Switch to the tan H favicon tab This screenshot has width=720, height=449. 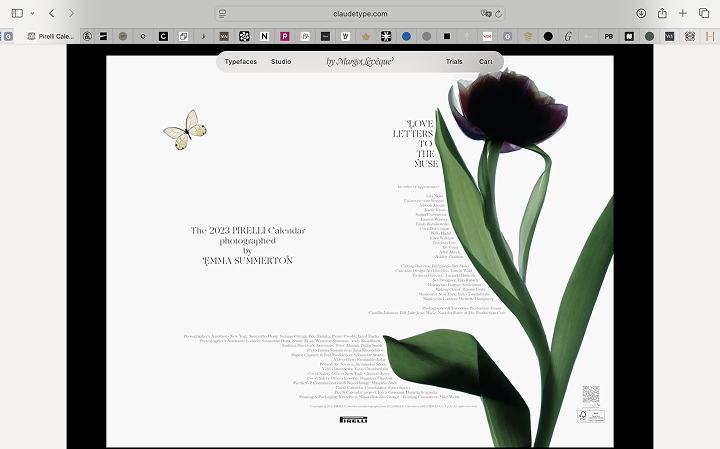coord(710,36)
